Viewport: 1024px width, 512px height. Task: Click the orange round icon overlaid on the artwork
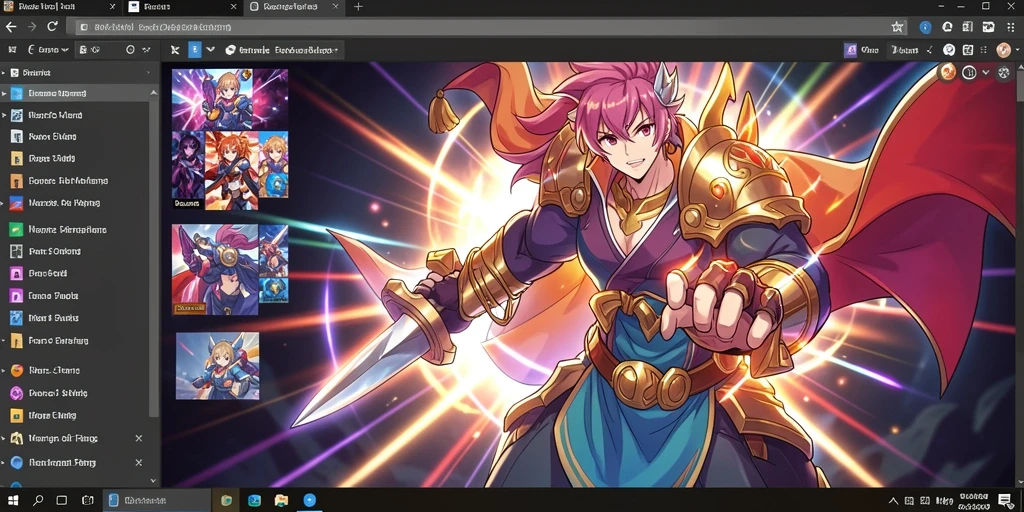click(946, 72)
